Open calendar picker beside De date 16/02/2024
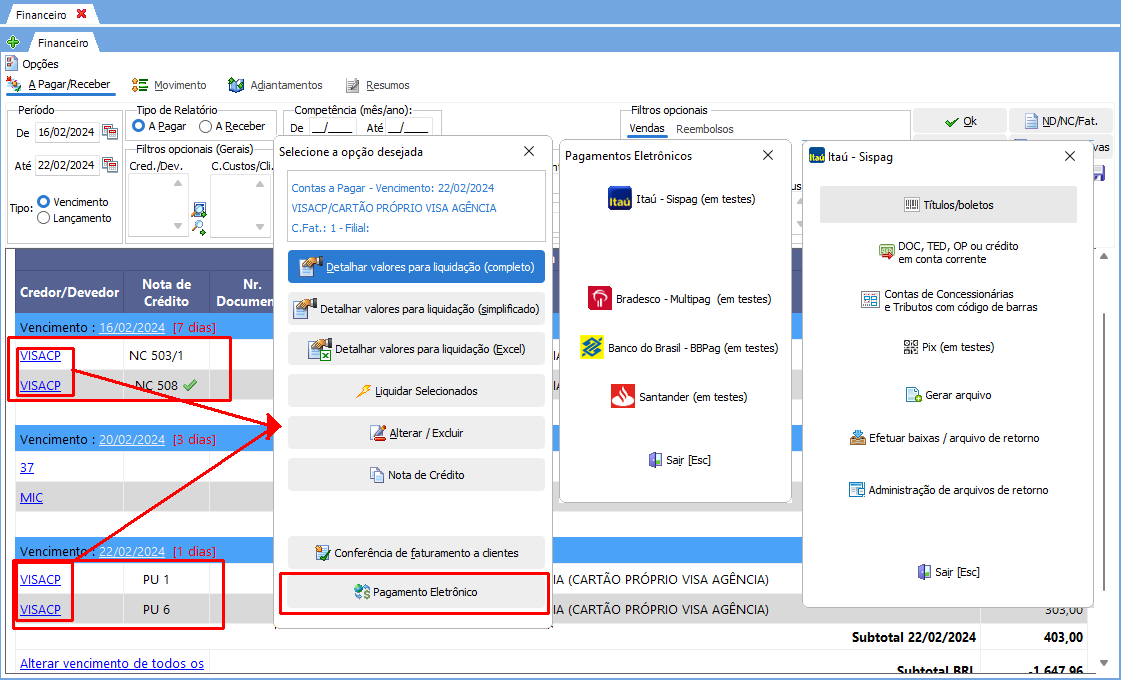The height and width of the screenshot is (681, 1121). [x=109, y=132]
